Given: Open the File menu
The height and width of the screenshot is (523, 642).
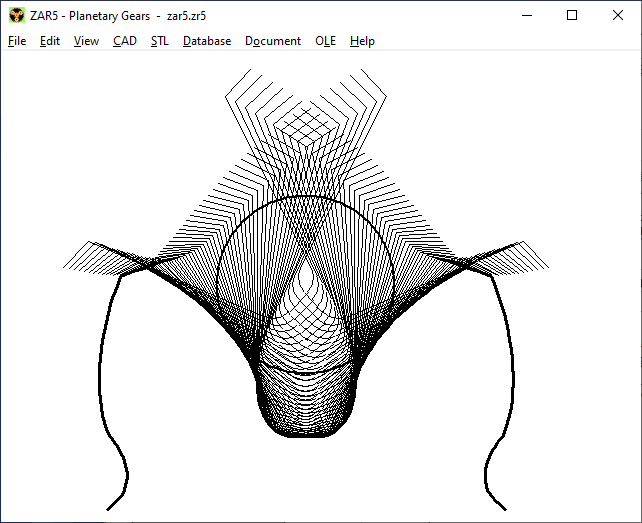Looking at the screenshot, I should click(x=17, y=41).
